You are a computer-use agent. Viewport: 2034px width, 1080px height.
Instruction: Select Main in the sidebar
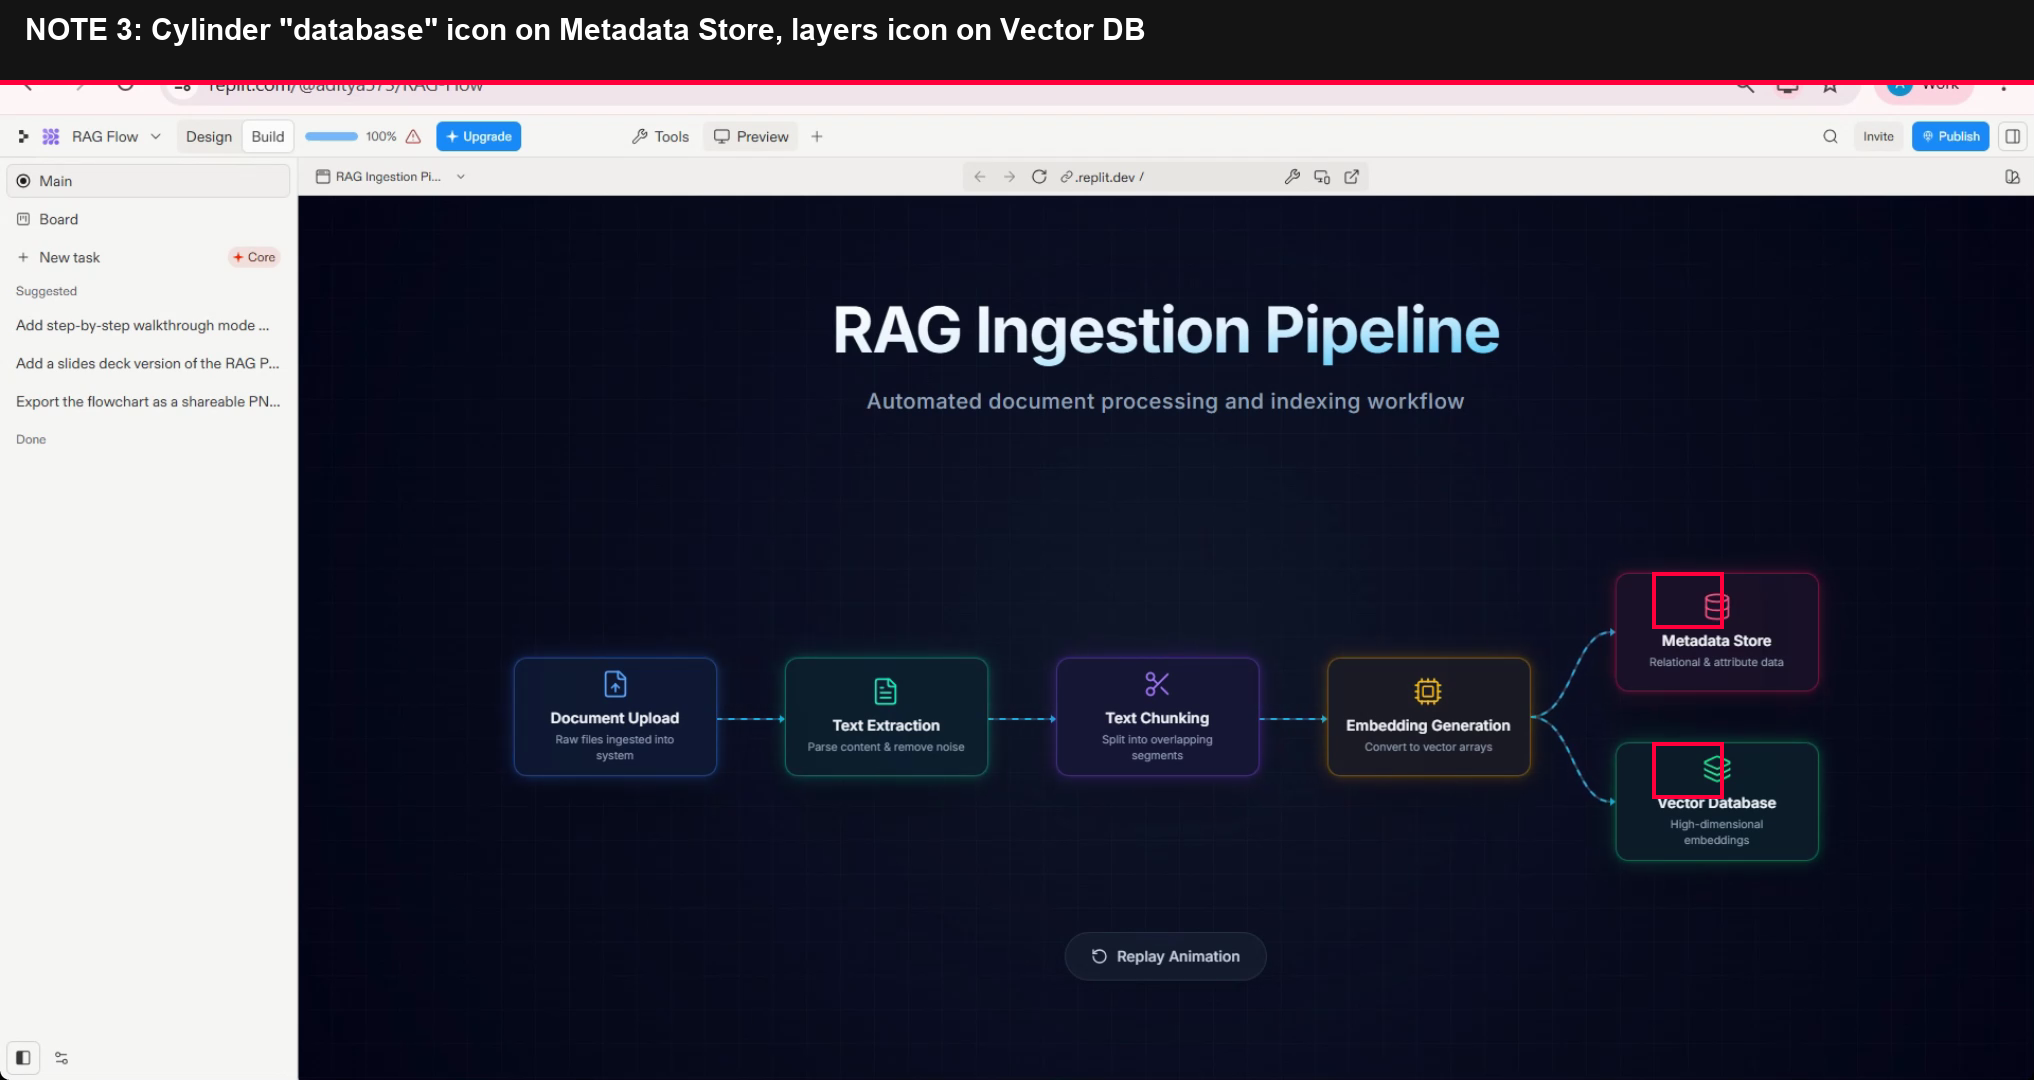(148, 181)
